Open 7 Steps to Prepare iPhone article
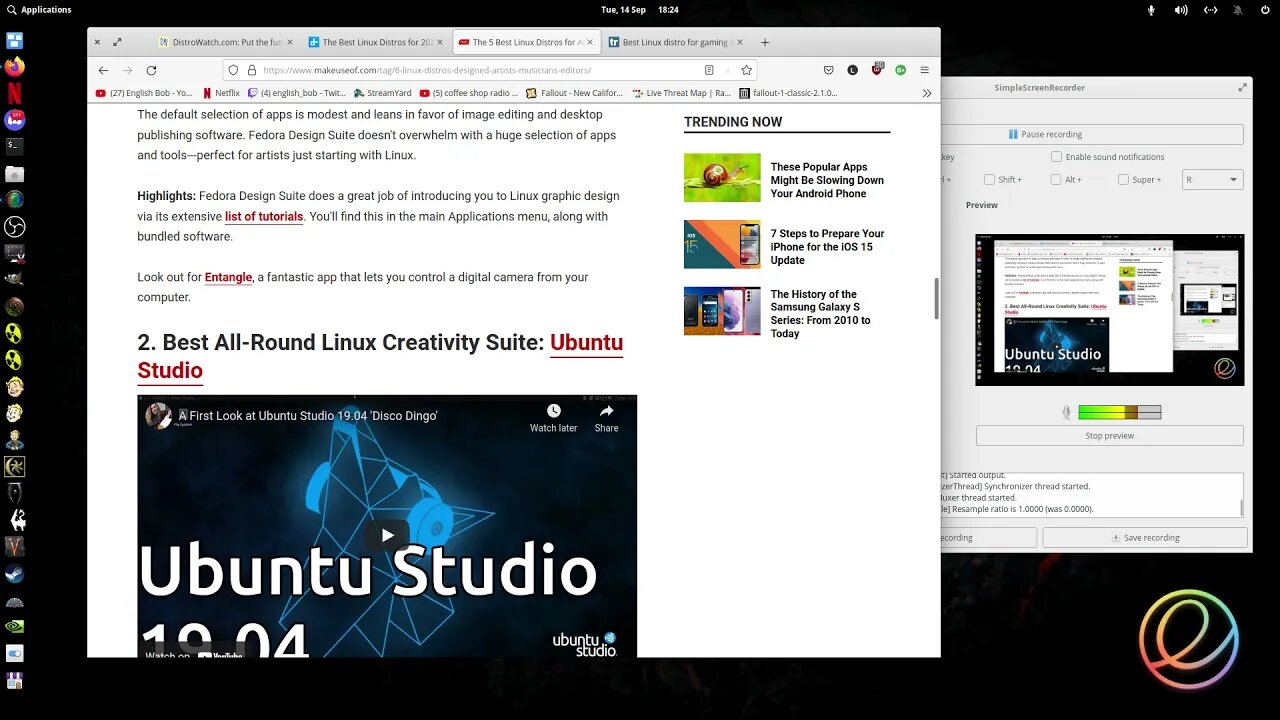This screenshot has width=1280, height=720. click(827, 247)
